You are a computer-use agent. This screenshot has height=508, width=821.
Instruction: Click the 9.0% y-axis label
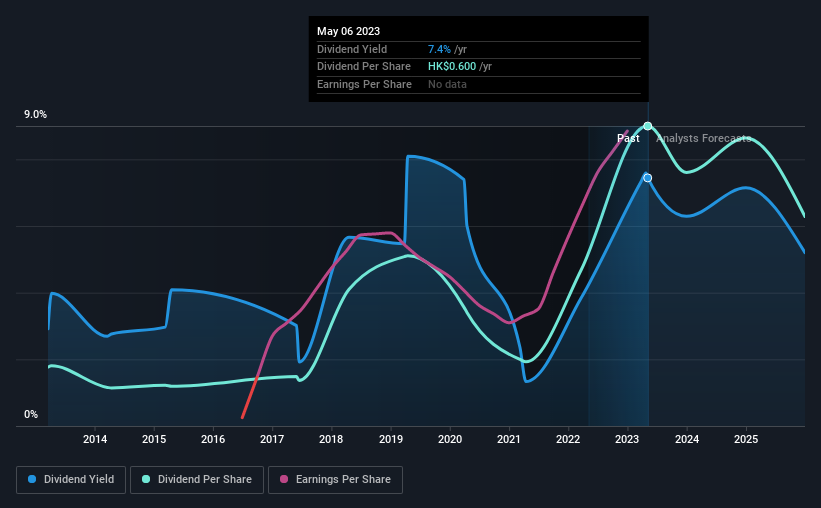[x=35, y=115]
